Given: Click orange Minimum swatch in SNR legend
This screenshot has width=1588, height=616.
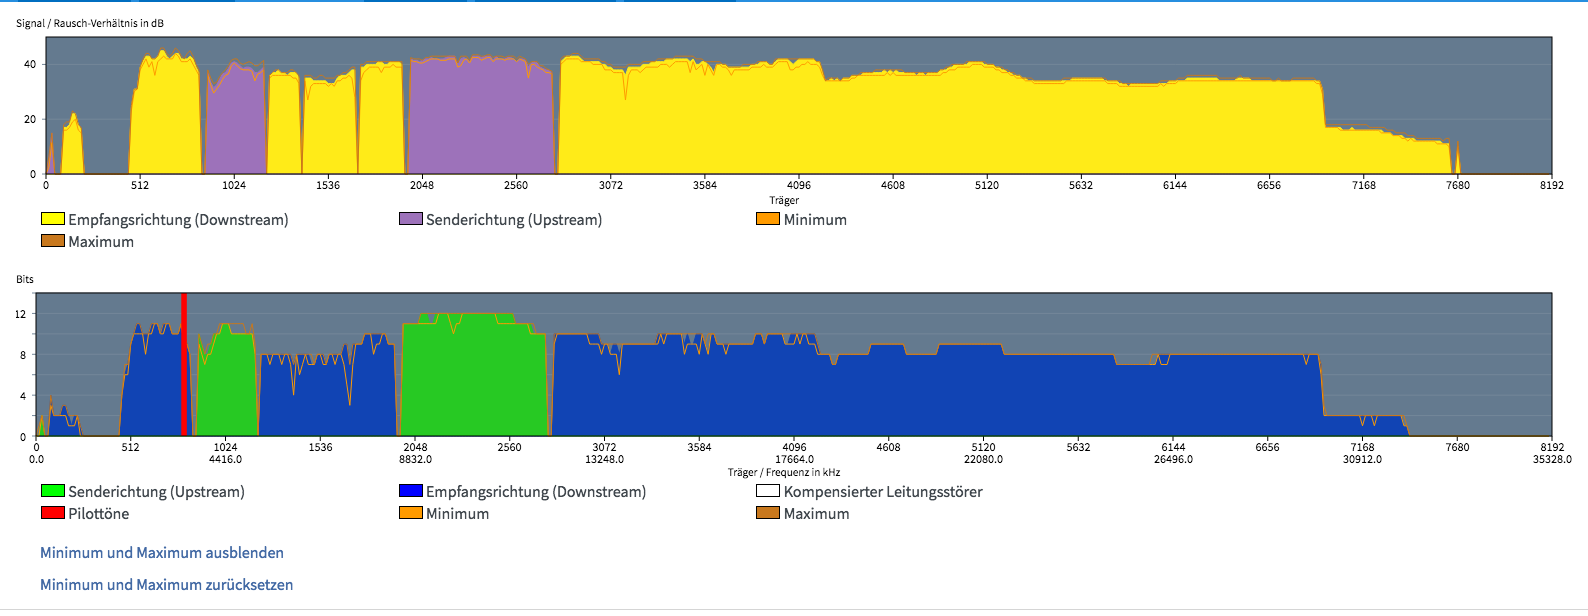Looking at the screenshot, I should coord(768,219).
